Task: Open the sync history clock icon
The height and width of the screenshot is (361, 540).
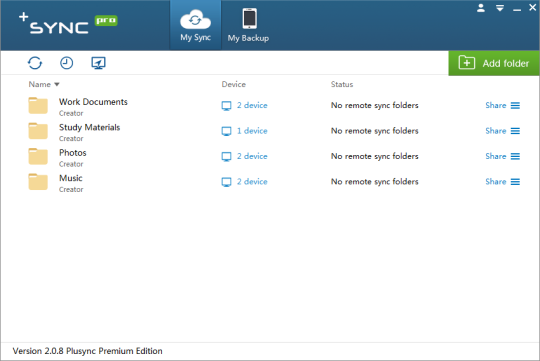Action: tap(66, 63)
